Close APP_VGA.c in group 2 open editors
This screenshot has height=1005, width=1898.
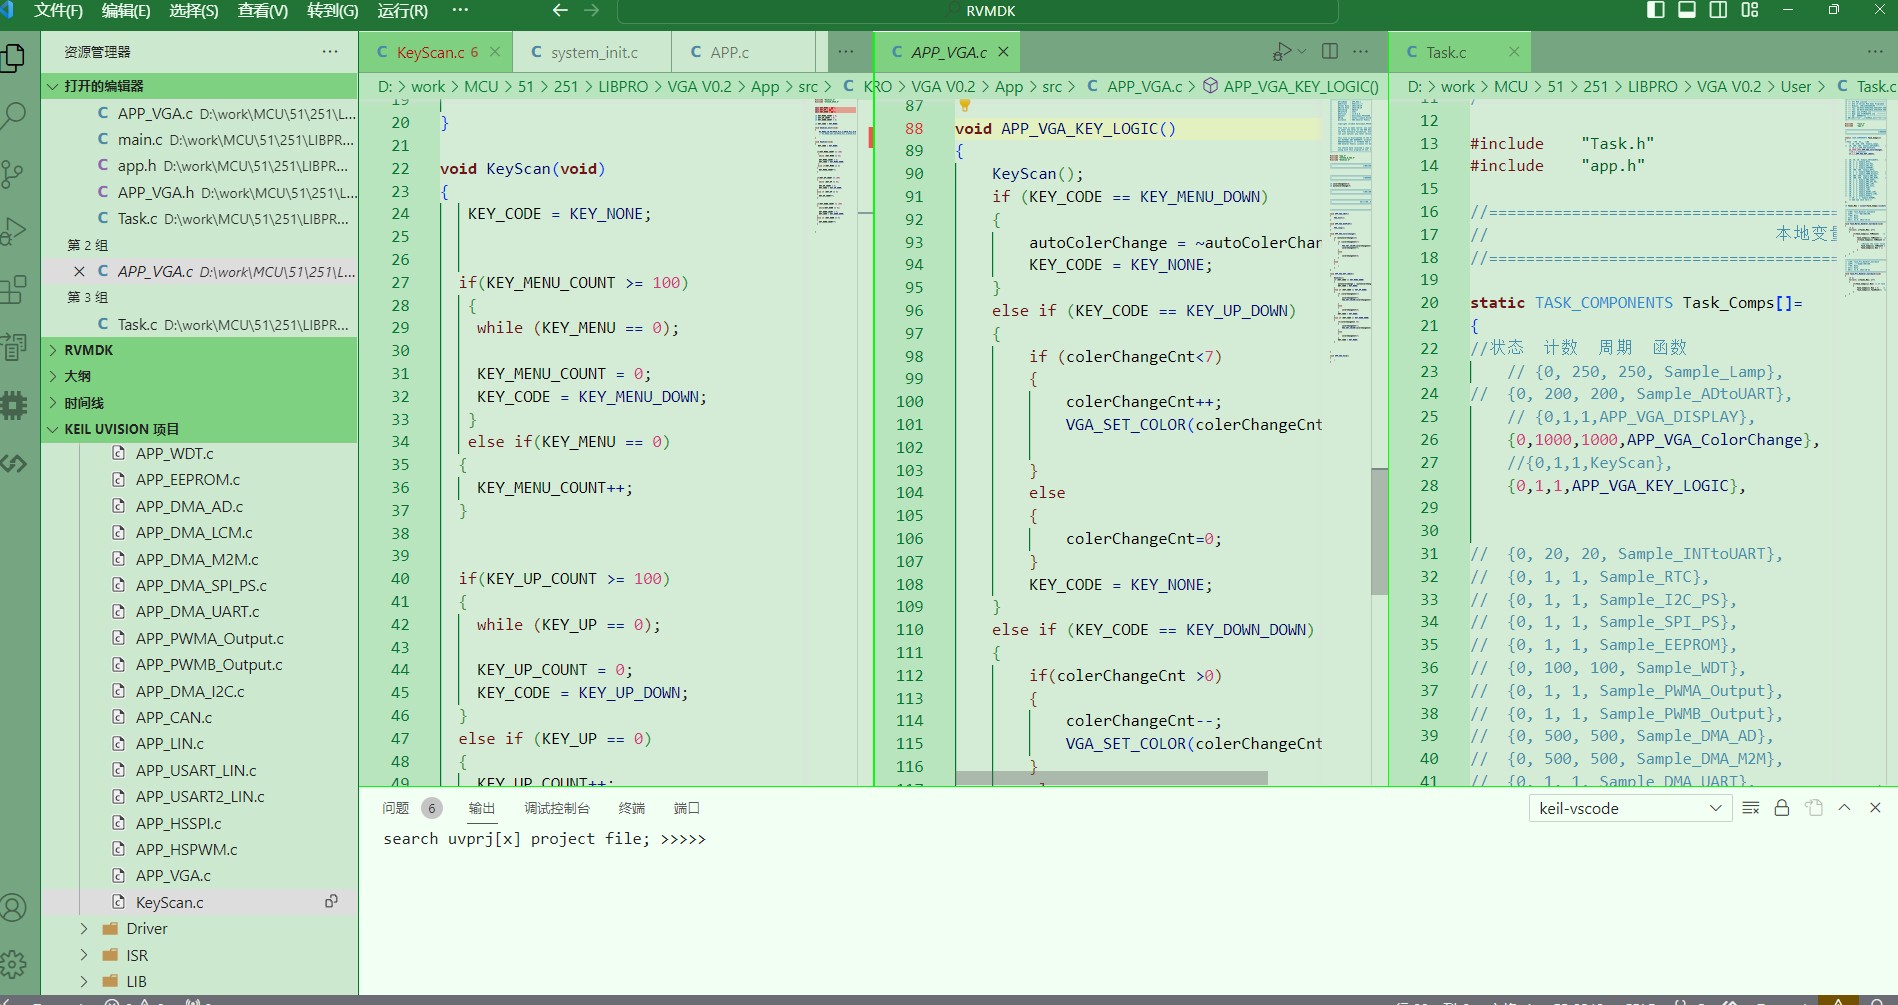[x=79, y=271]
